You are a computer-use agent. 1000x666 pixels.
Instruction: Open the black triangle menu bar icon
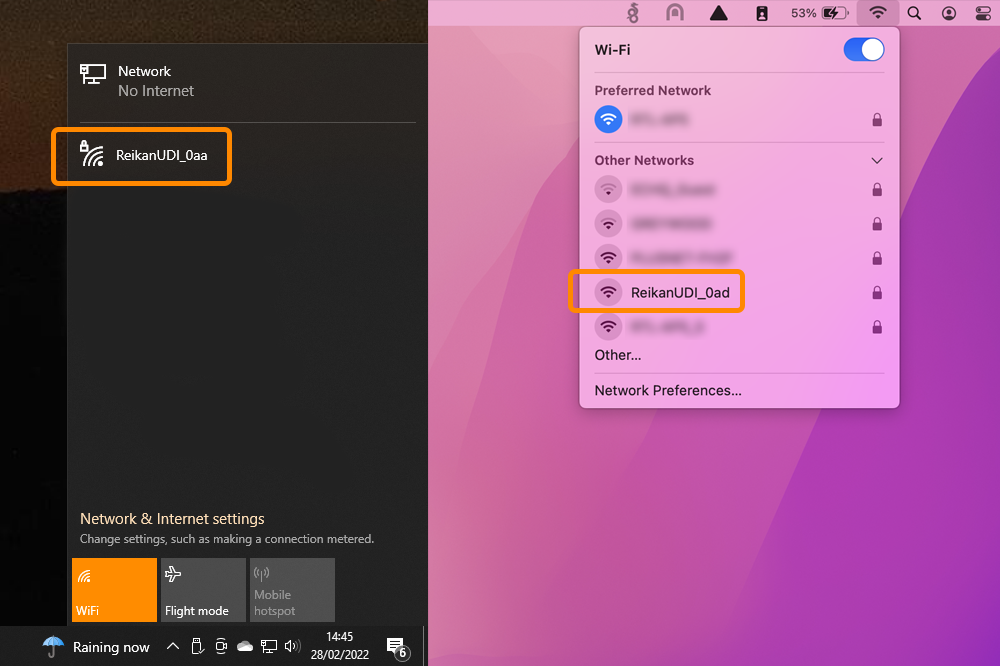(x=718, y=13)
